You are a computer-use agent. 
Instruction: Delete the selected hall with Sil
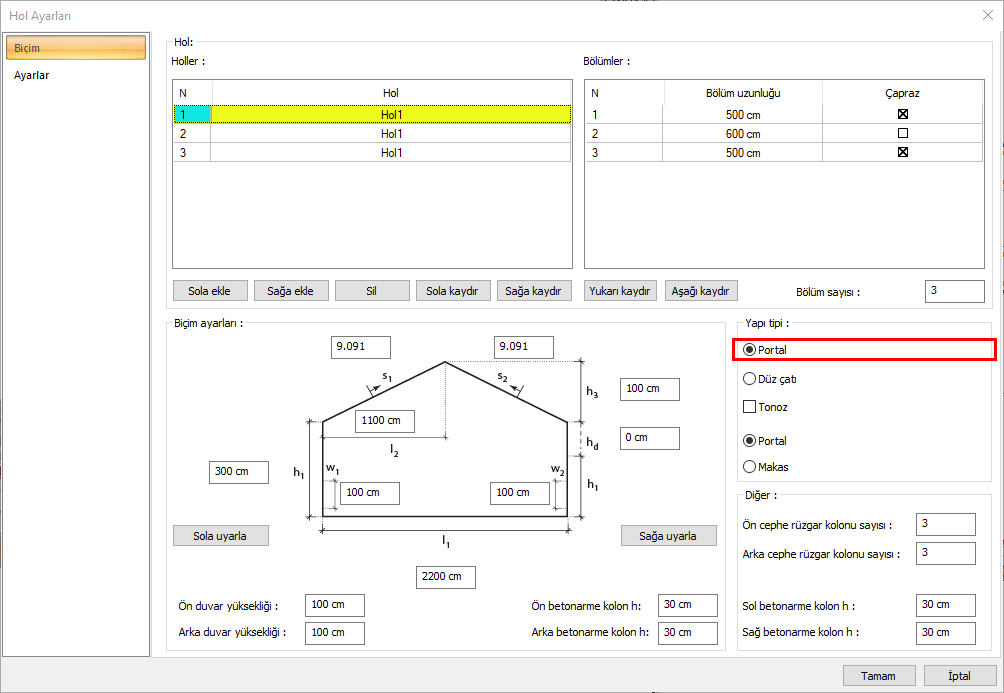pos(372,291)
